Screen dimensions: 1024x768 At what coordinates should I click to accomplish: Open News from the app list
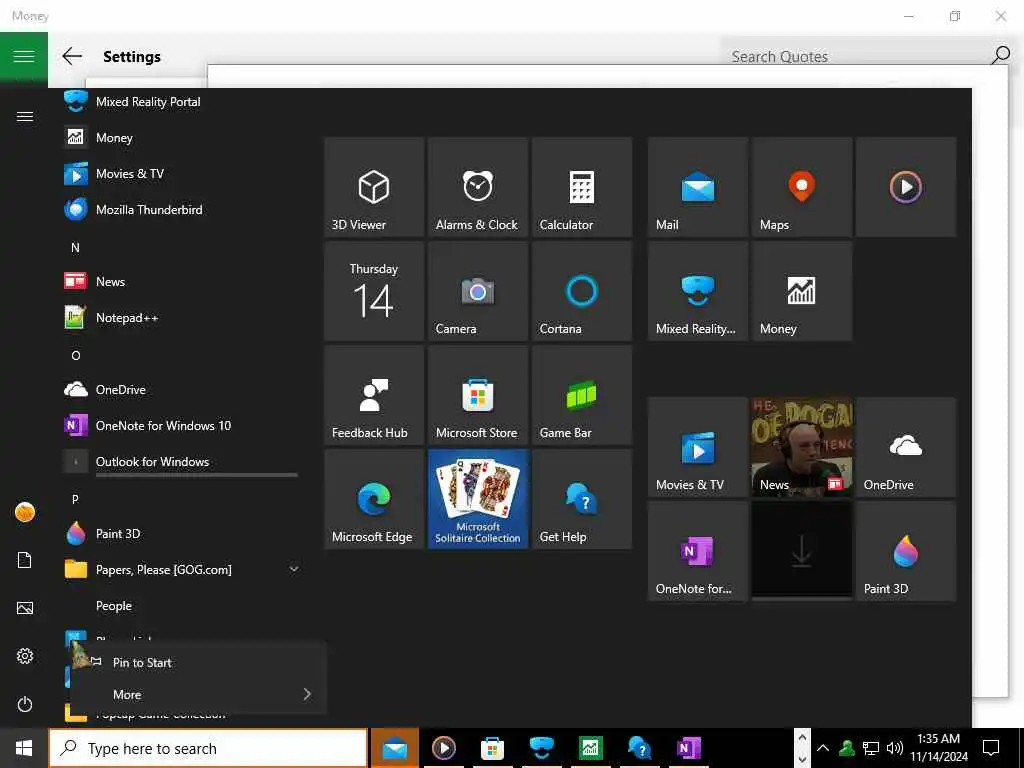182,281
